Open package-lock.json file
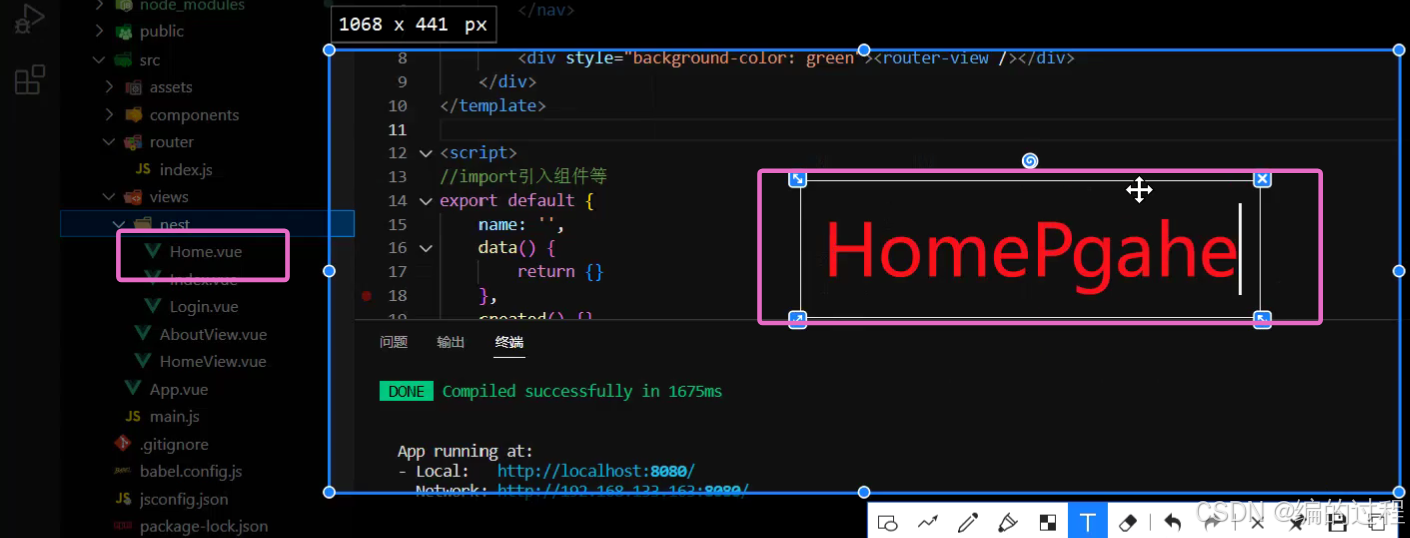Viewport: 1410px width, 538px height. tap(204, 526)
